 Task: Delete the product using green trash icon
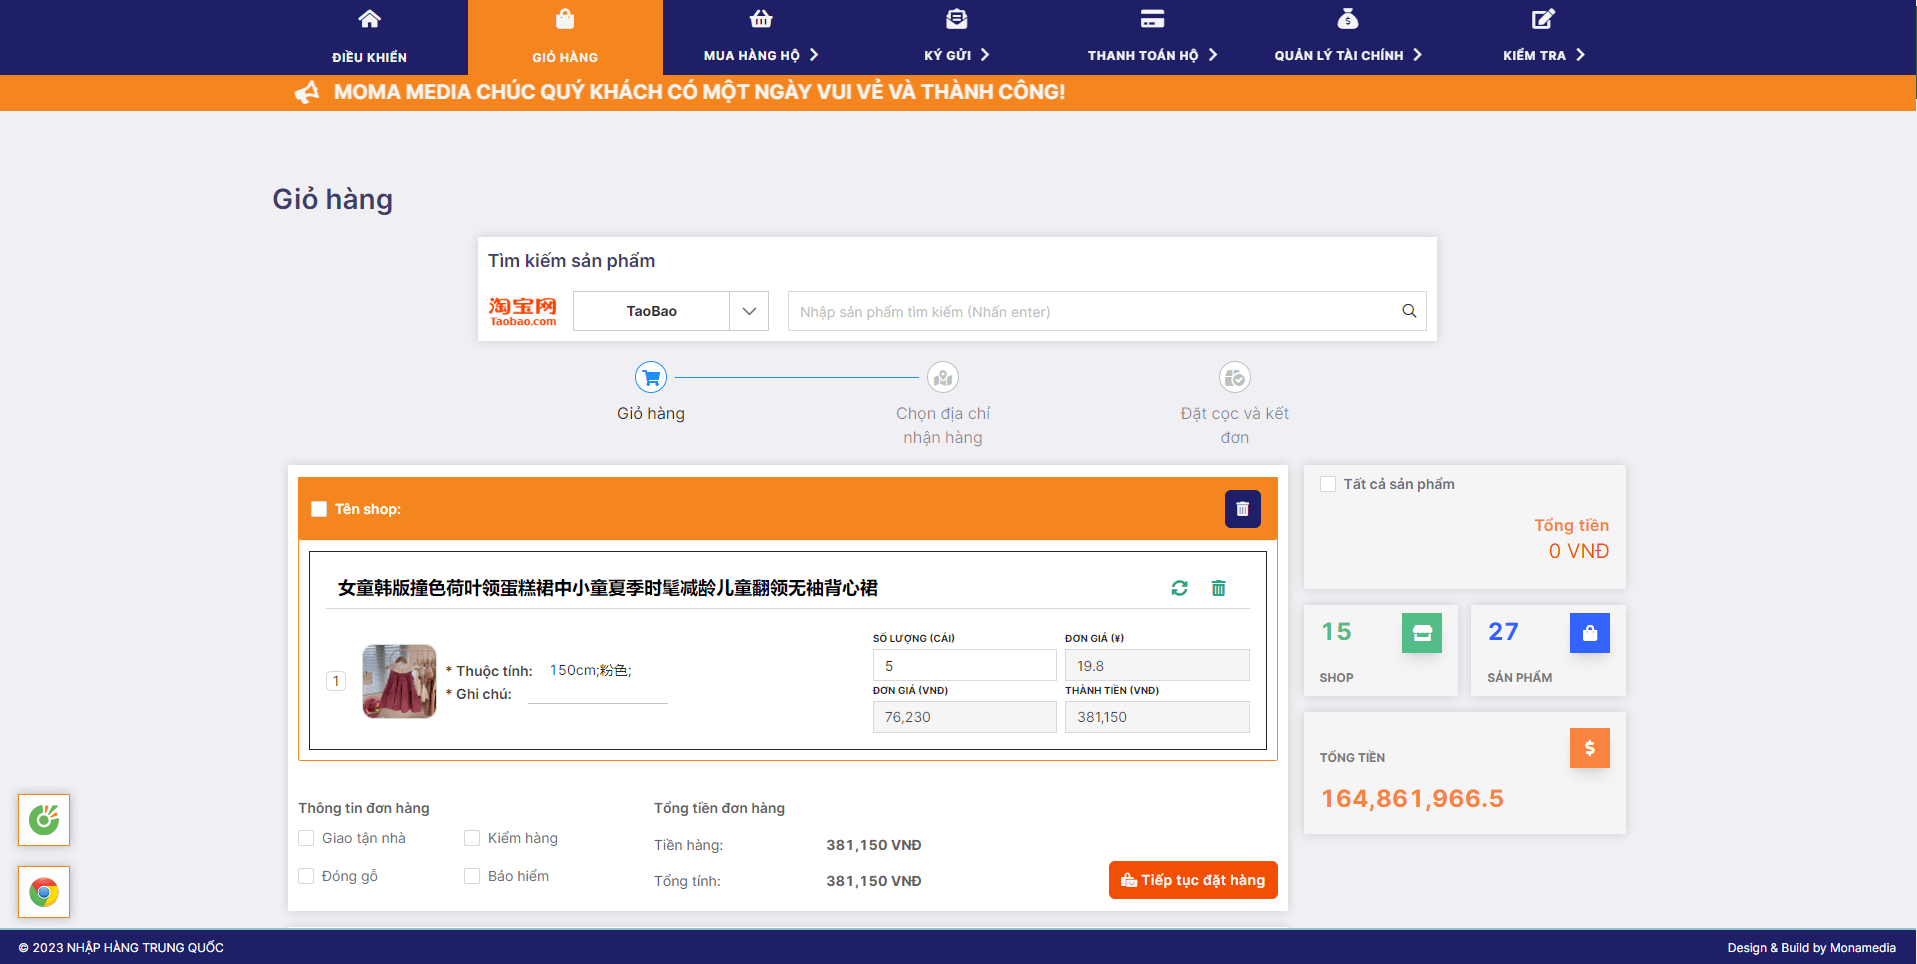pos(1218,588)
